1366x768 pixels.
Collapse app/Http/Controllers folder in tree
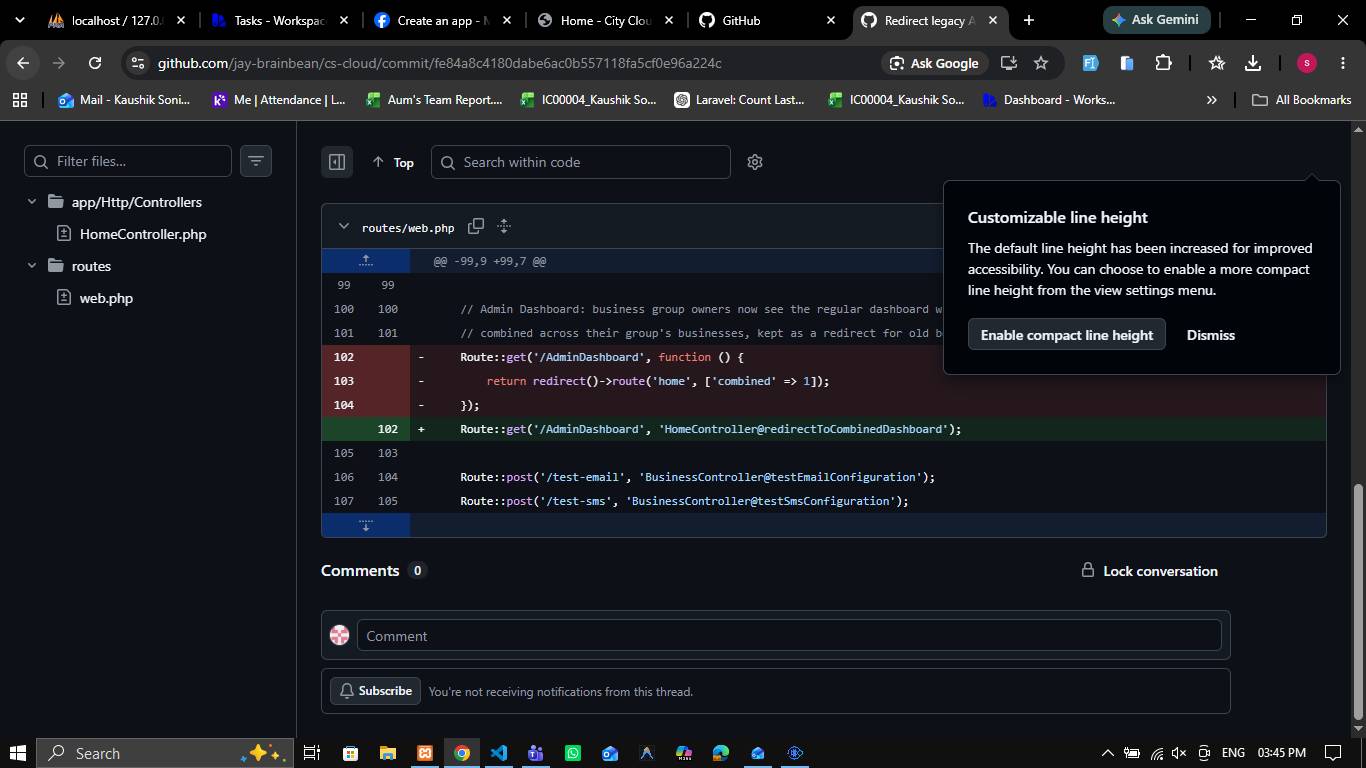pyautogui.click(x=31, y=202)
